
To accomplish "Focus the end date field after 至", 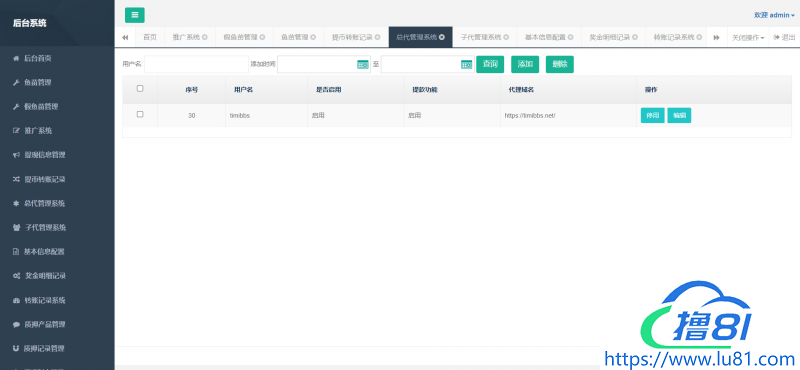I will (428, 64).
